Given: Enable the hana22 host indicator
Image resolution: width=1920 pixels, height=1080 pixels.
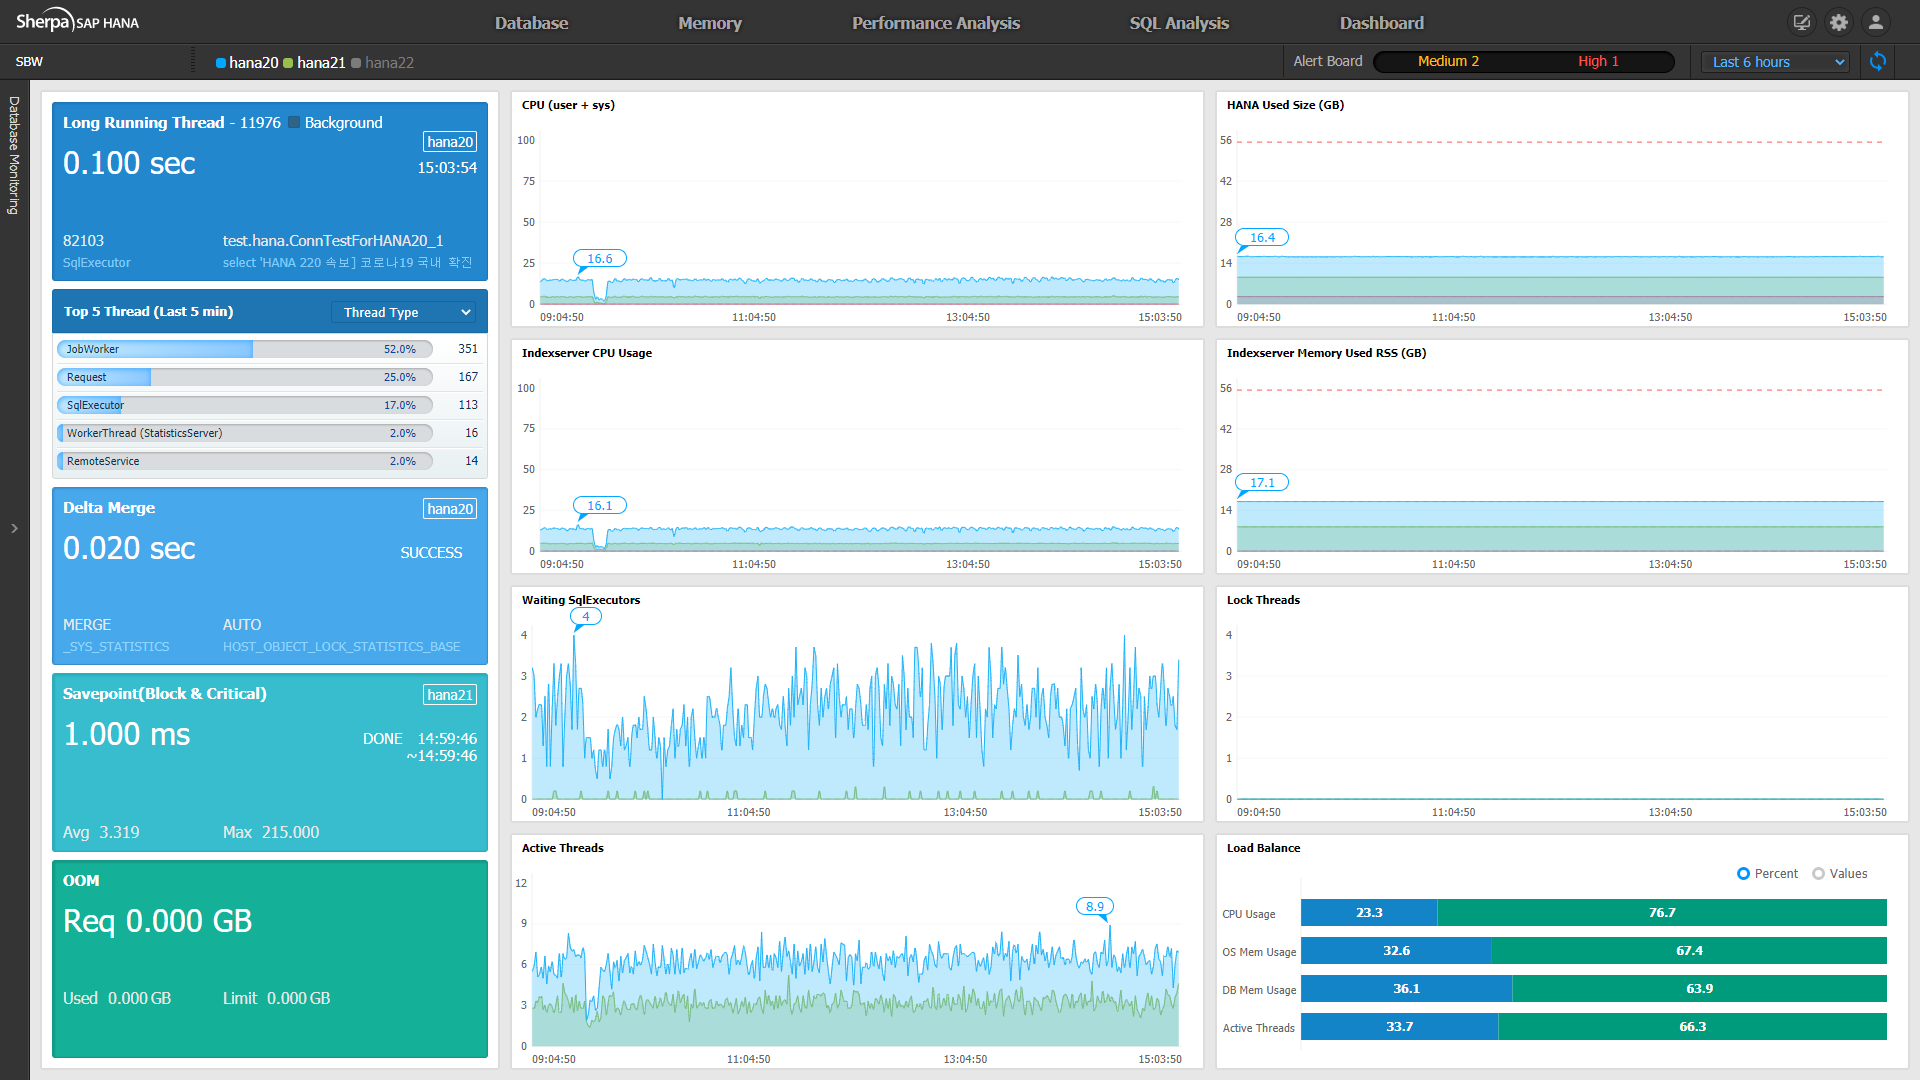Looking at the screenshot, I should pyautogui.click(x=382, y=62).
